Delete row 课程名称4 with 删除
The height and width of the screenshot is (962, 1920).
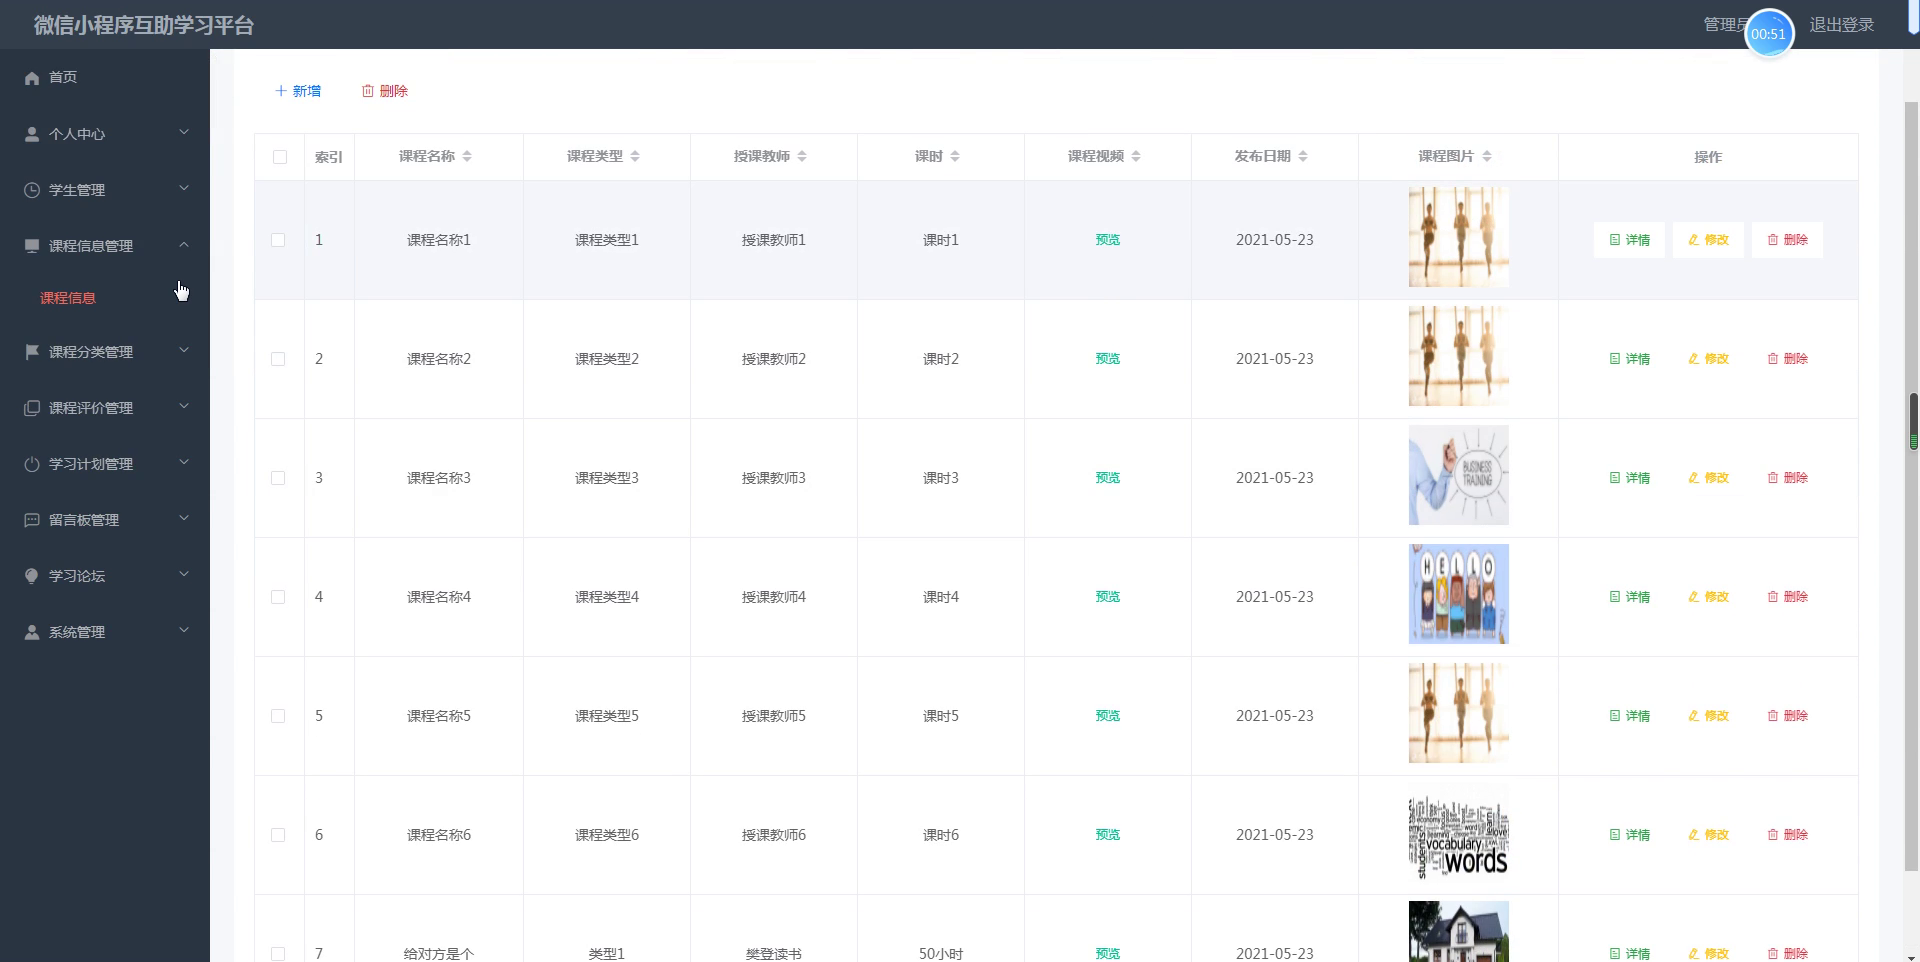click(x=1787, y=597)
